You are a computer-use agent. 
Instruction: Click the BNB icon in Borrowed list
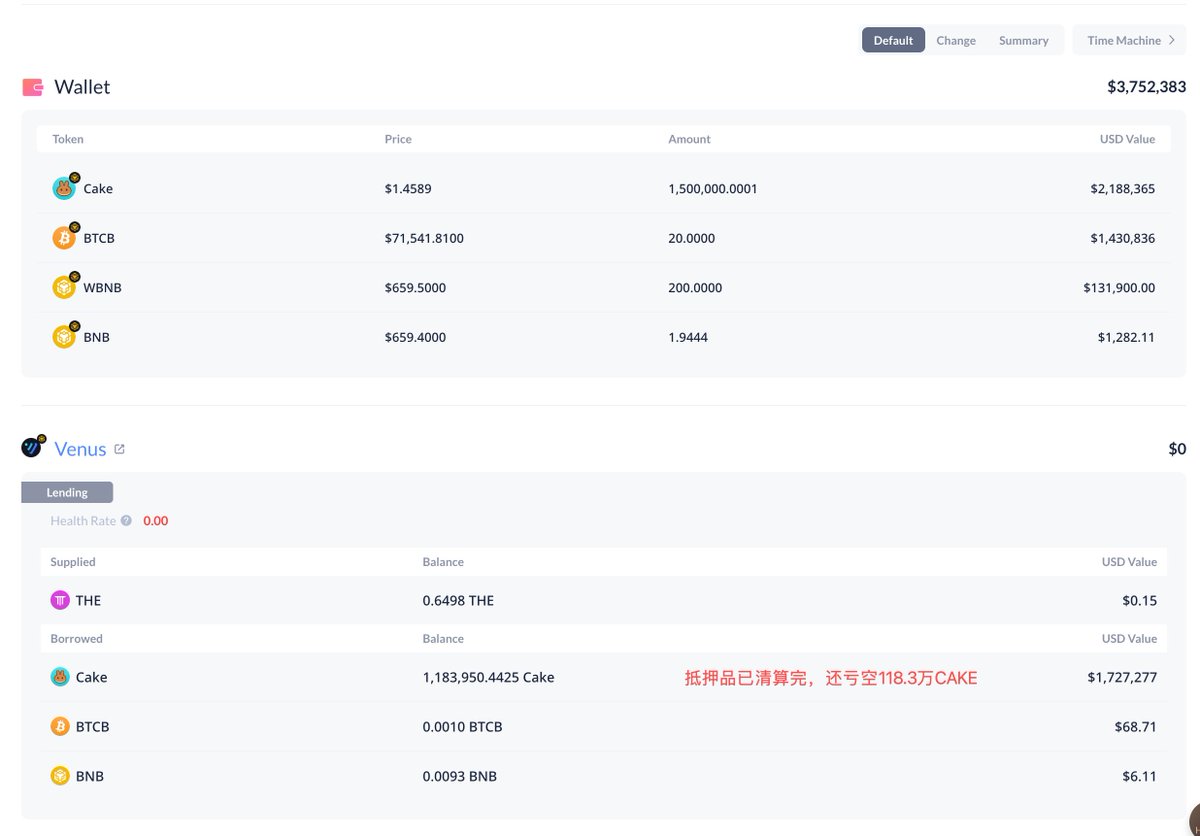[x=60, y=776]
